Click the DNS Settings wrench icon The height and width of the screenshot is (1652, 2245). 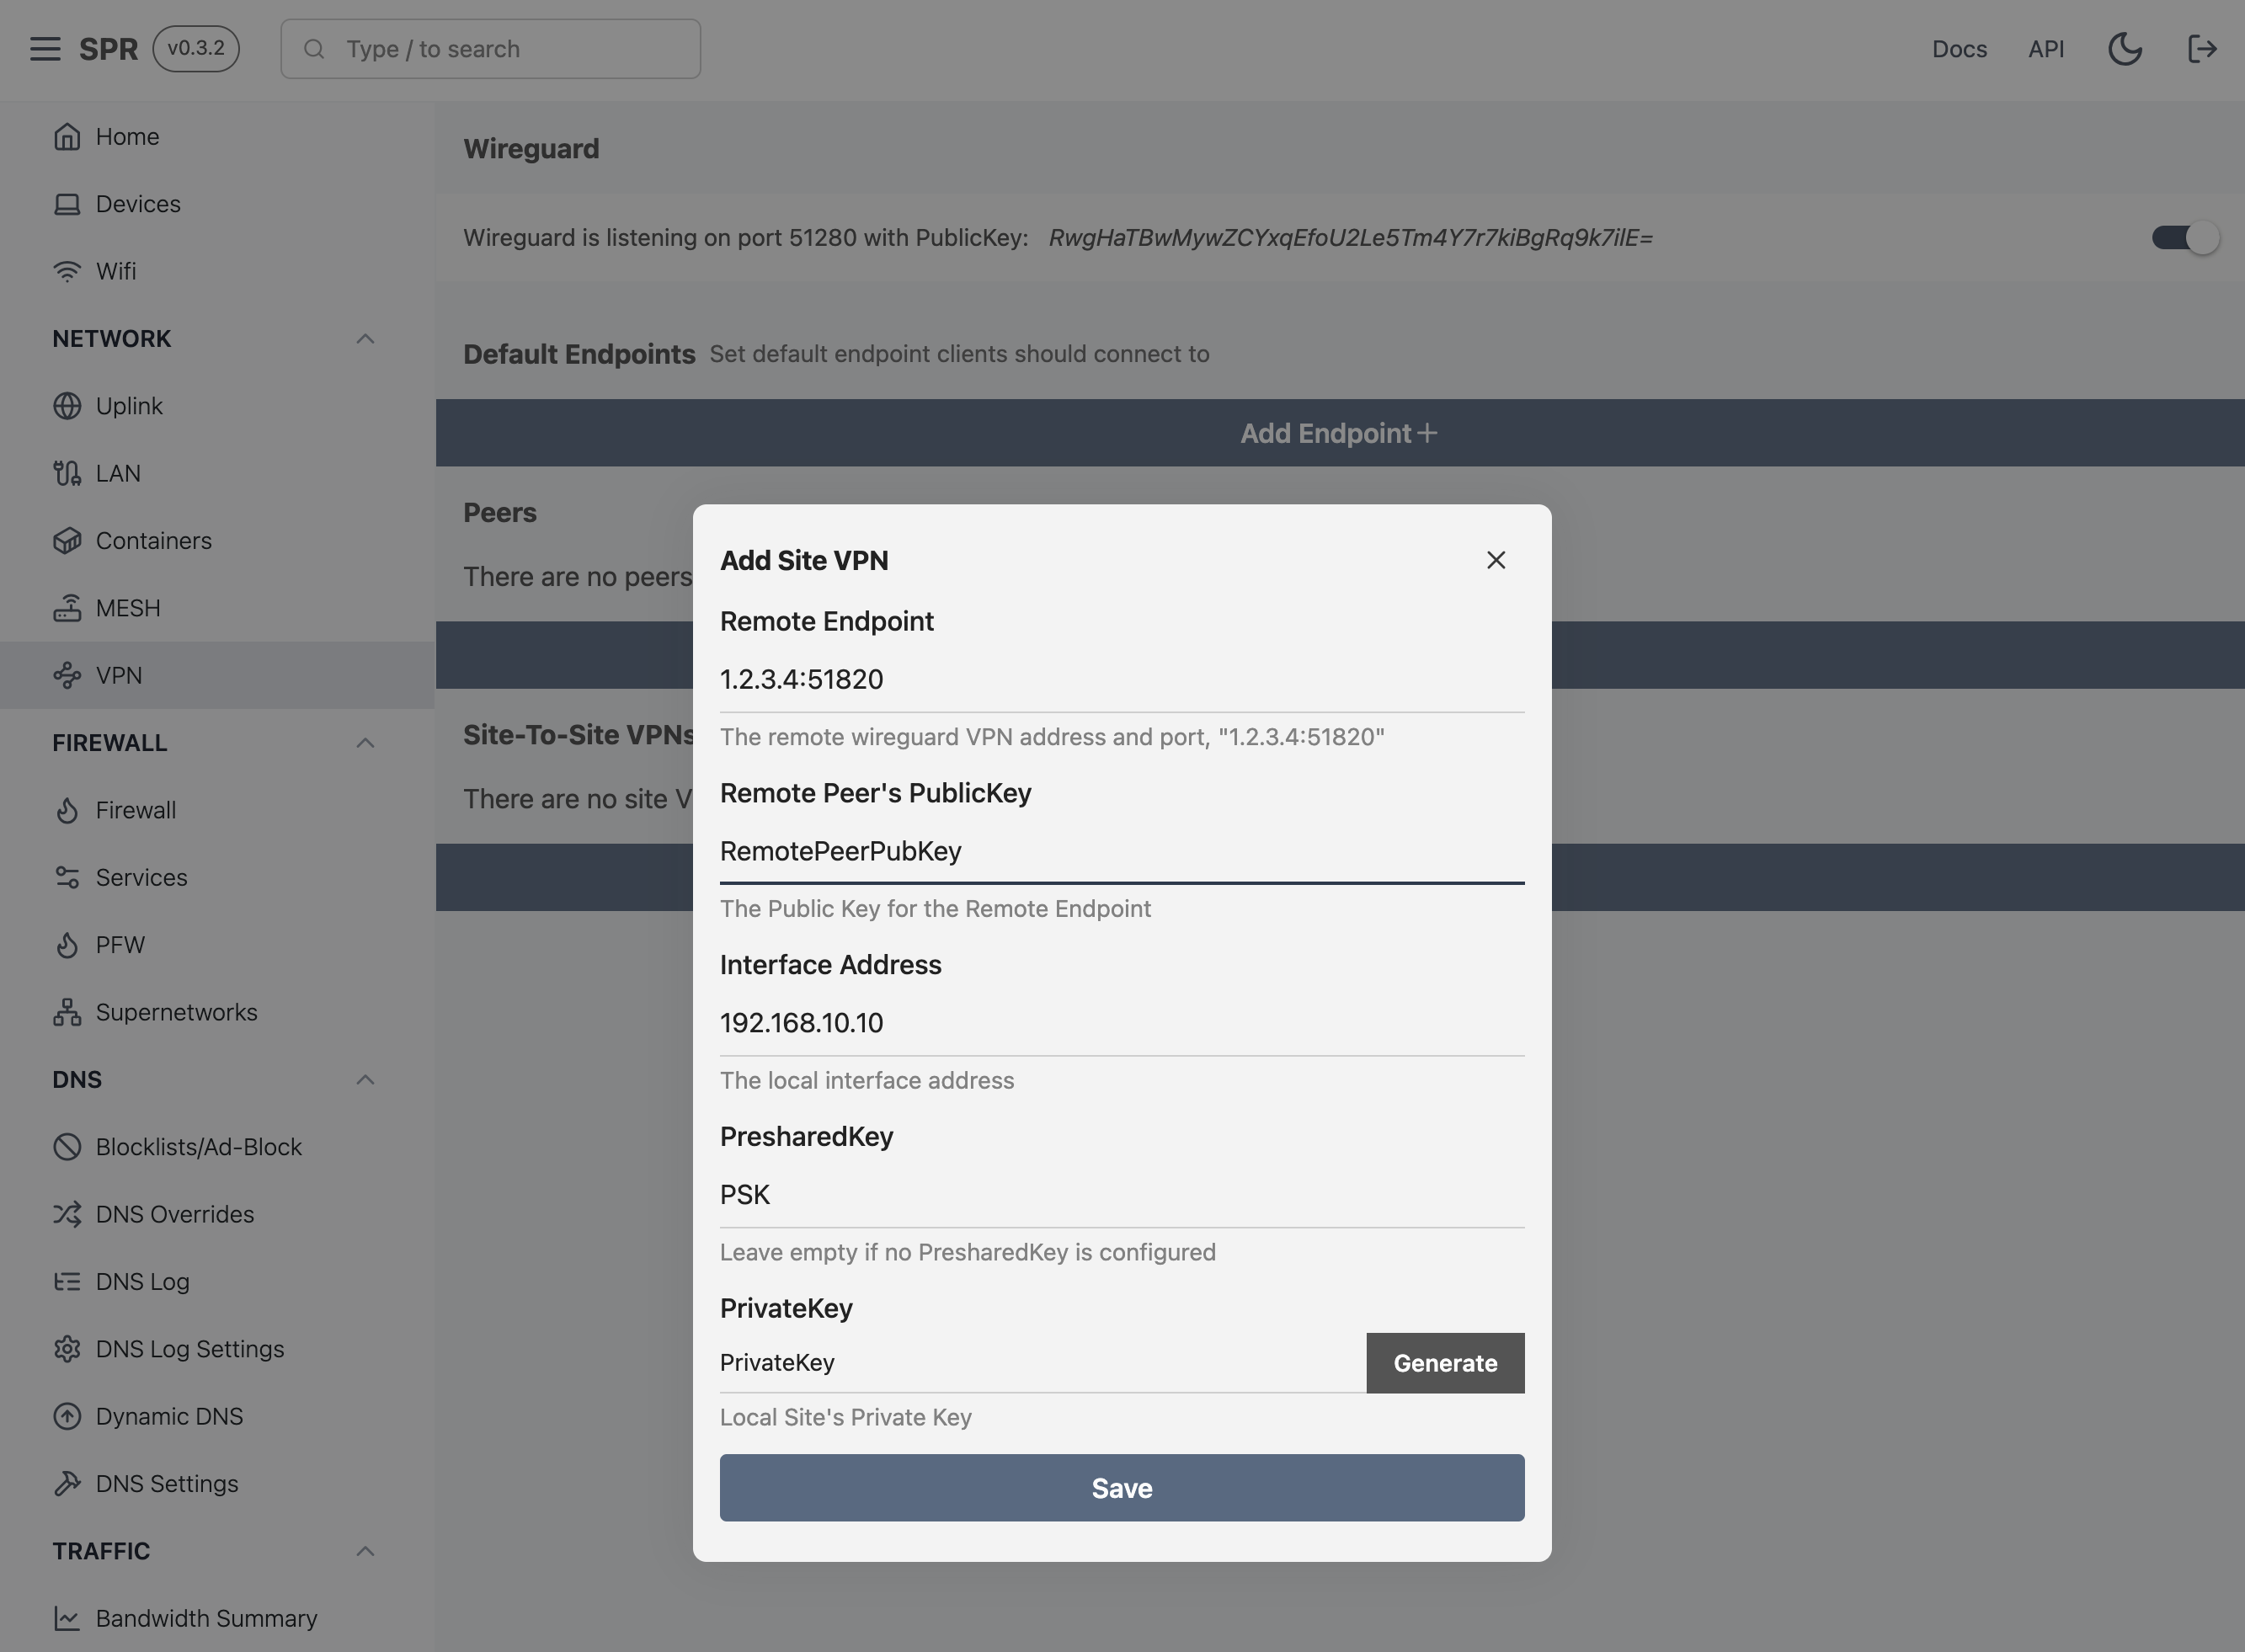67,1483
